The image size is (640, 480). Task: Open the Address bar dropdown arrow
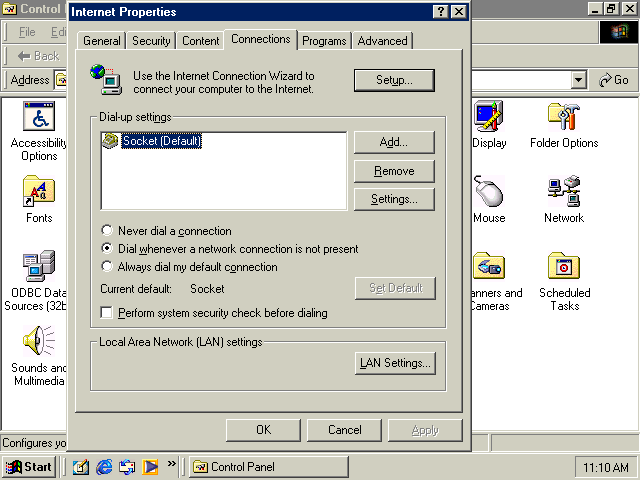pos(578,80)
